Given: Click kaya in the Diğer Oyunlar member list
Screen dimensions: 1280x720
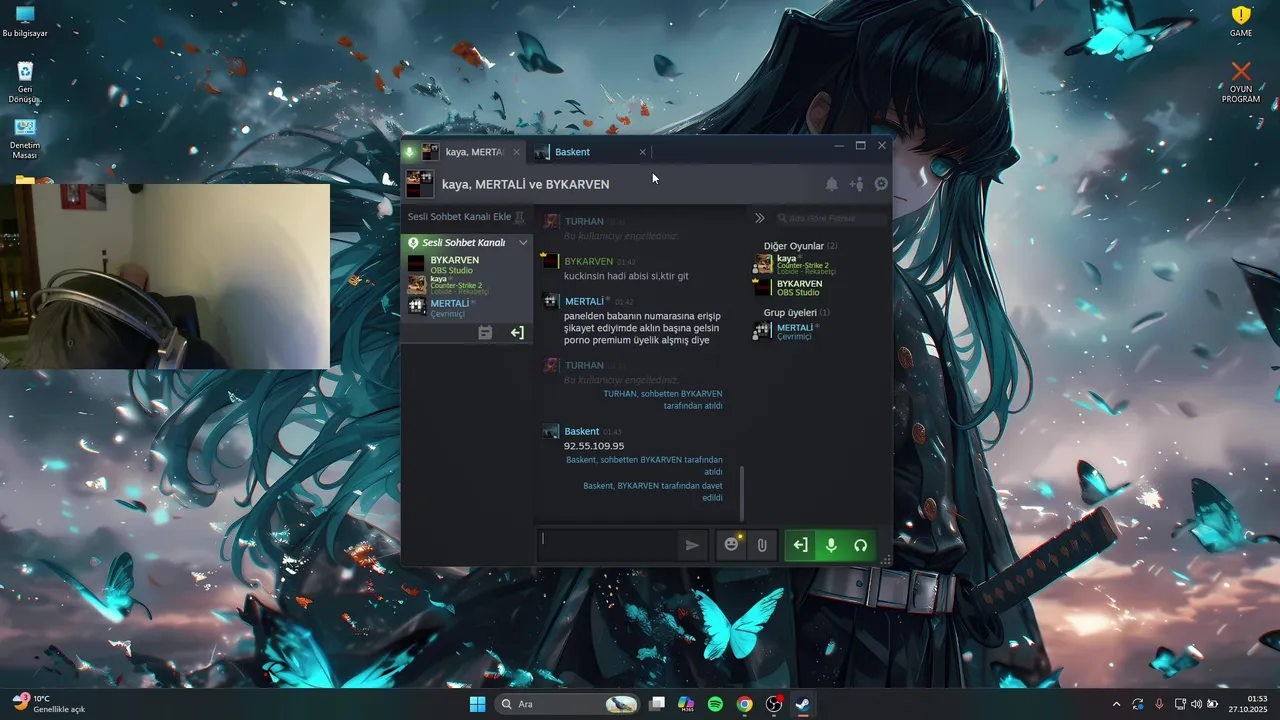Looking at the screenshot, I should (x=820, y=264).
